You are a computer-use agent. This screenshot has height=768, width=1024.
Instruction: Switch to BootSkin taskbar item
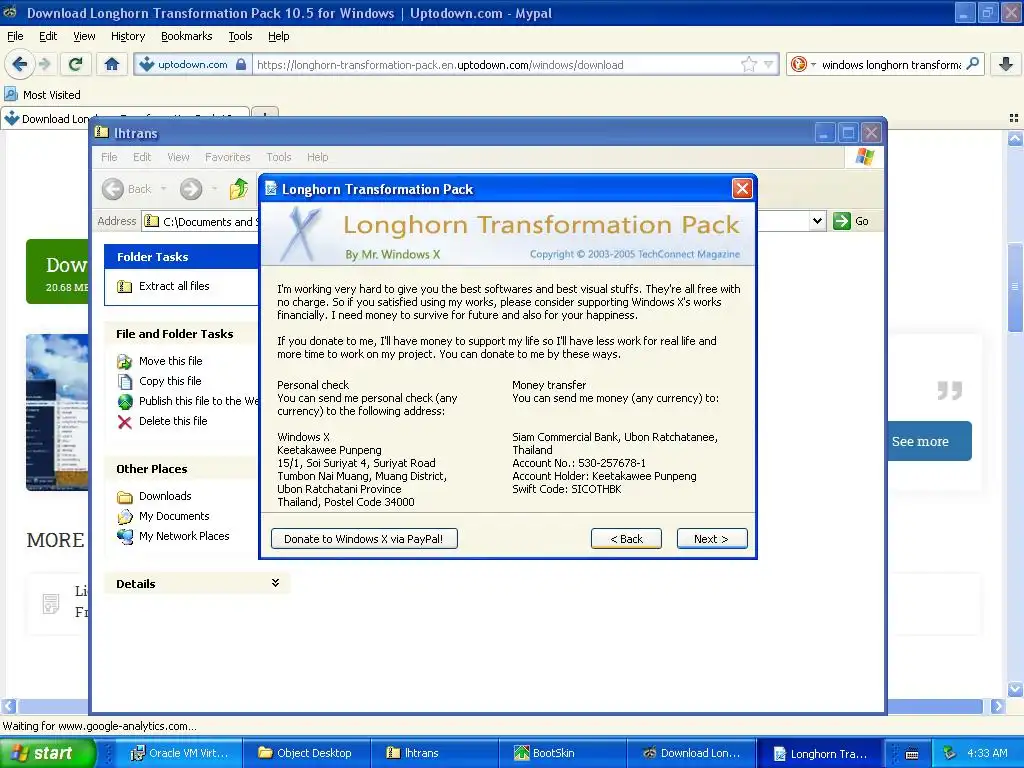point(562,753)
